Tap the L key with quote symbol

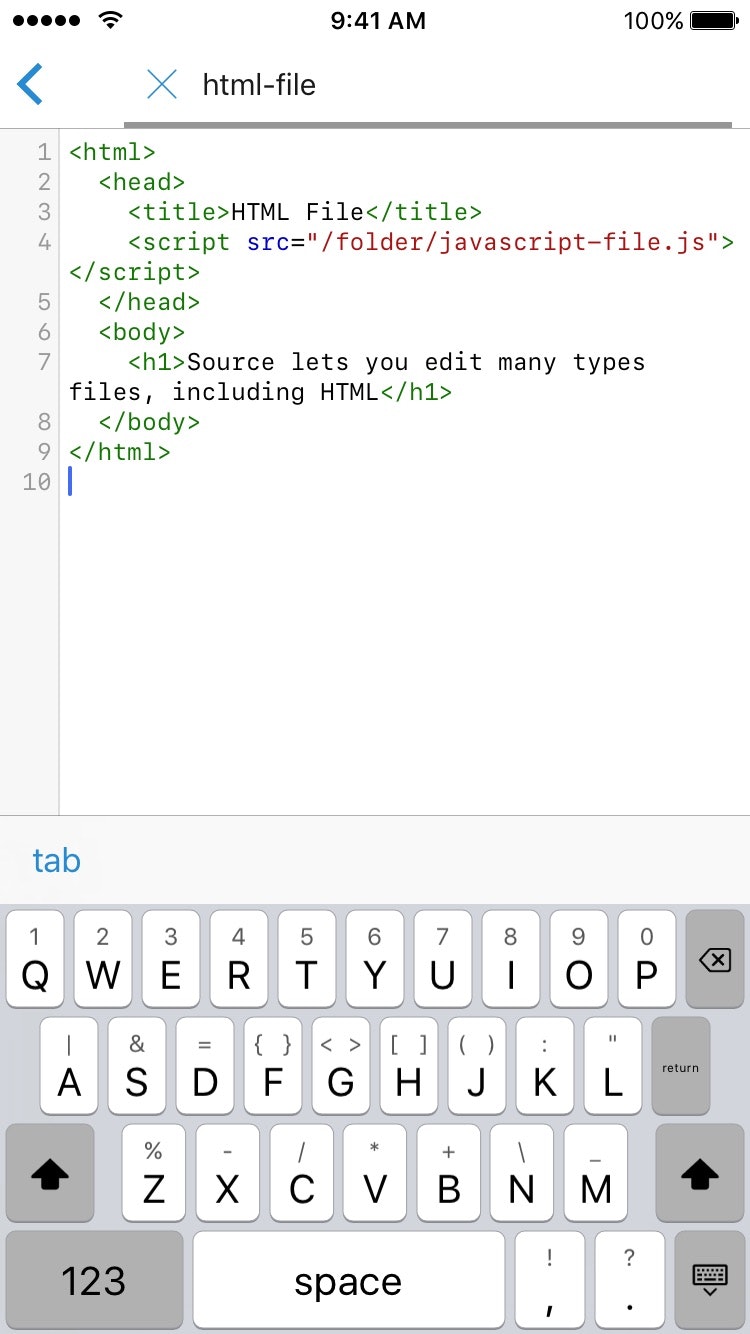[613, 1066]
